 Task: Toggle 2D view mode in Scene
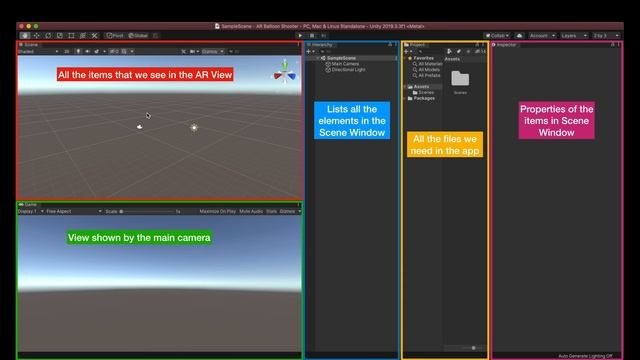pos(67,51)
